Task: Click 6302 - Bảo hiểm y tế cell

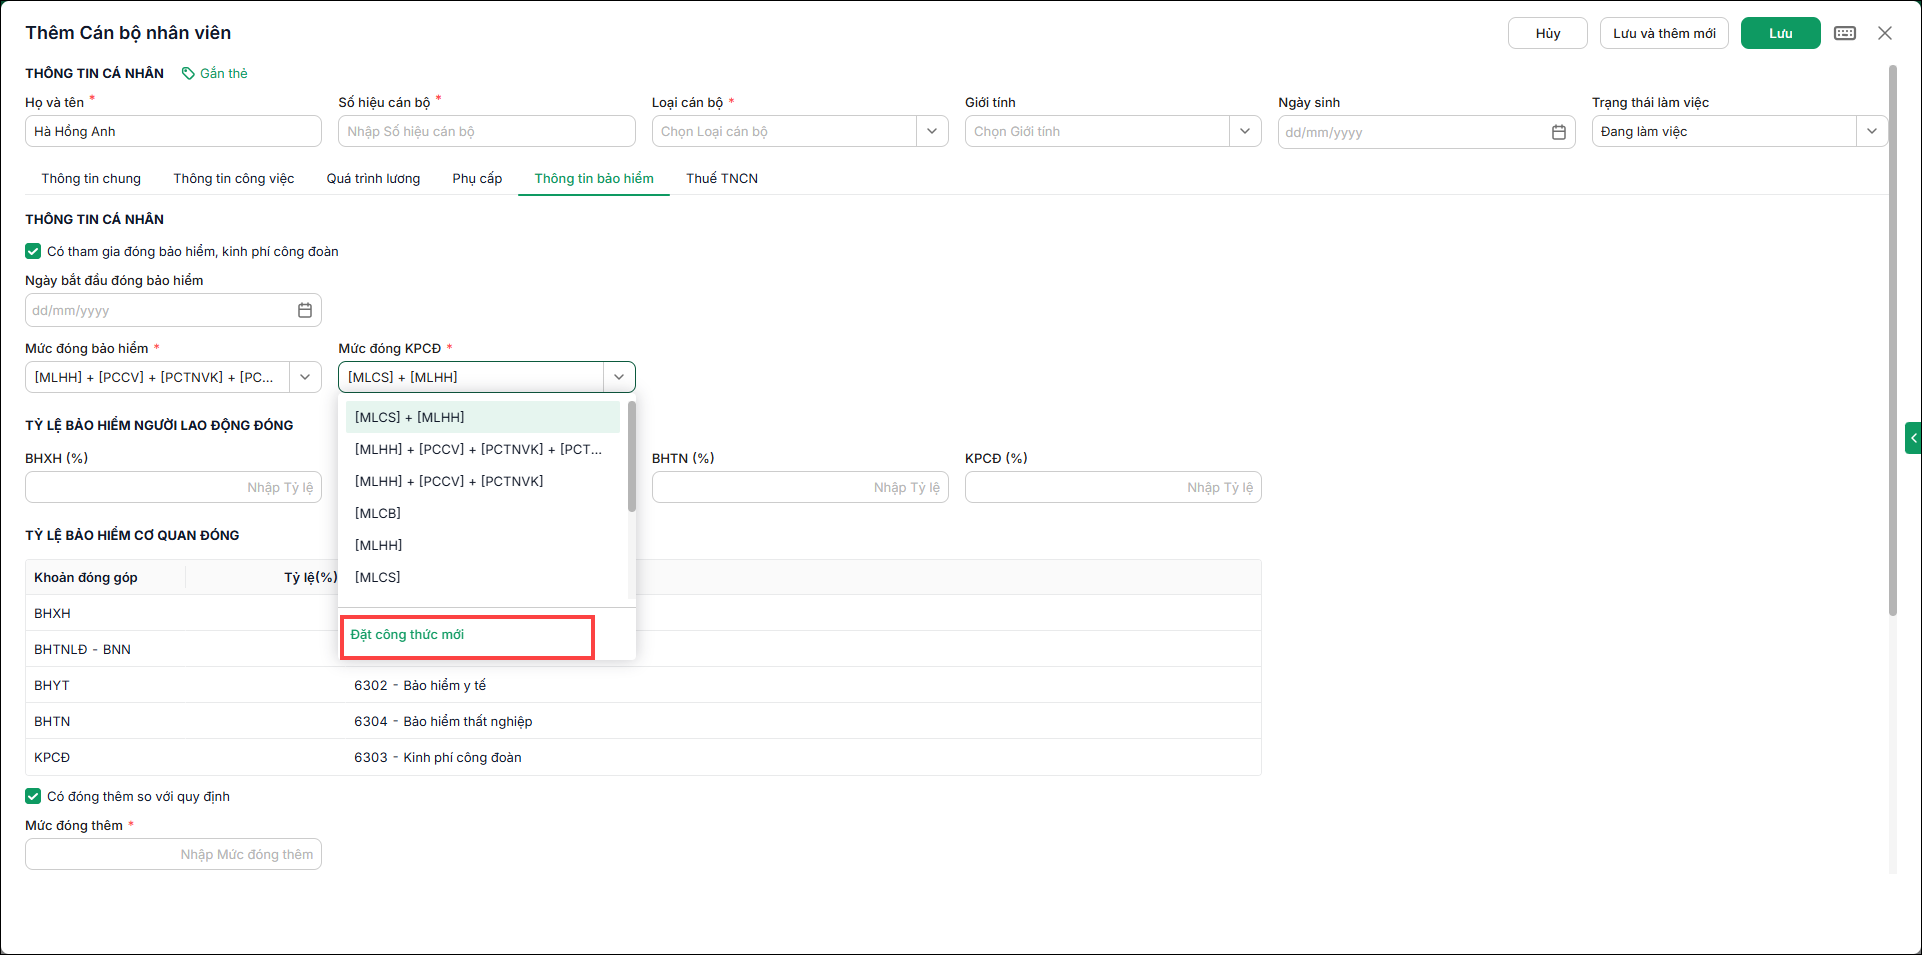Action: pyautogui.click(x=420, y=685)
